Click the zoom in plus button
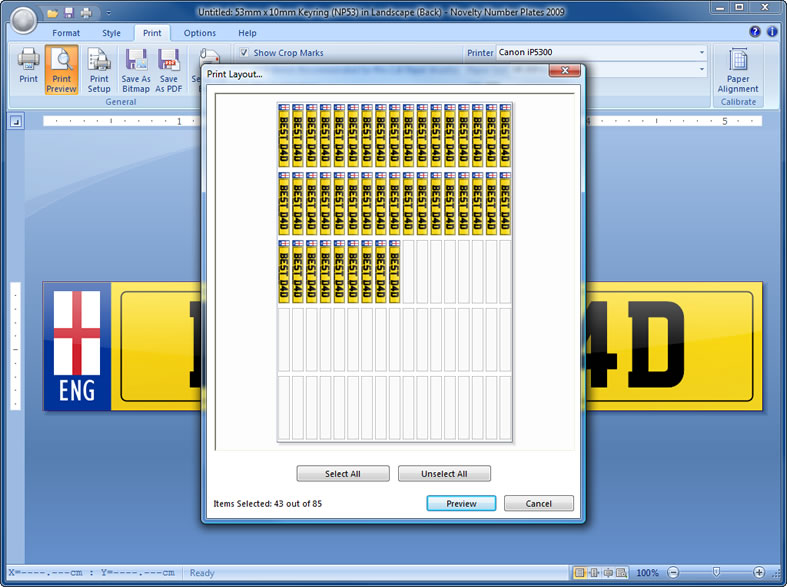Image resolution: width=787 pixels, height=587 pixels. click(759, 572)
